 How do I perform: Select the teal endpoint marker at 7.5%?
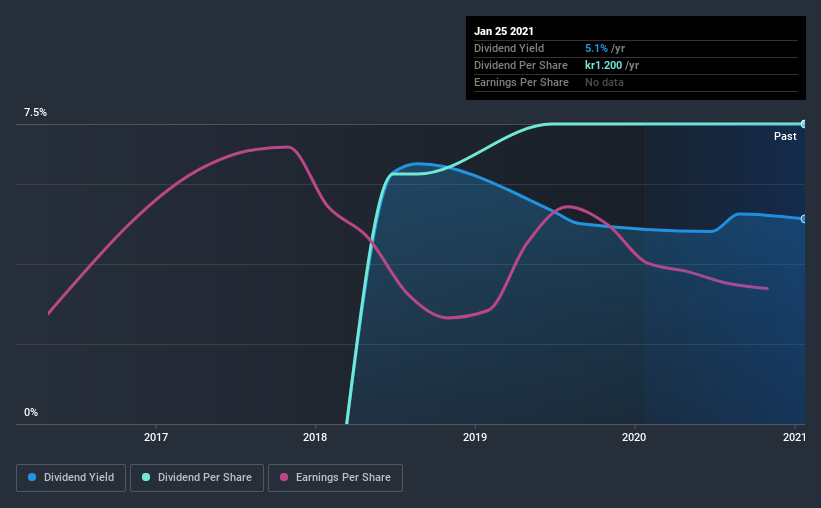pyautogui.click(x=804, y=124)
